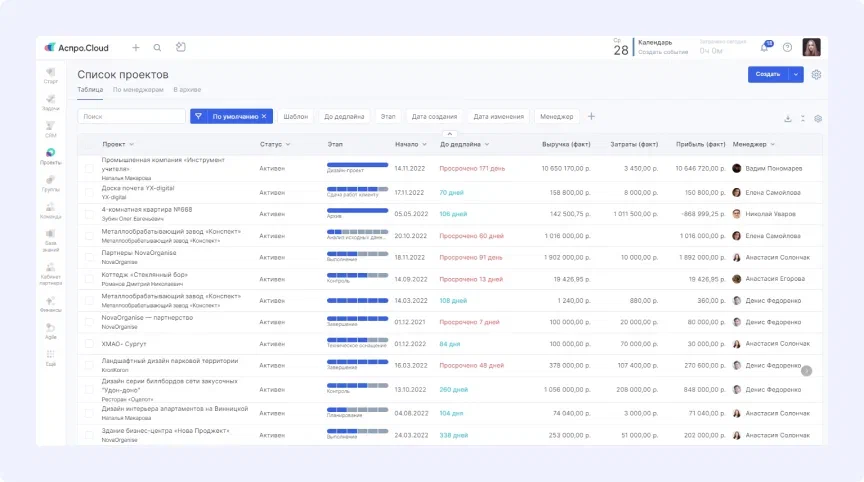Click the collapse rows icon above table

click(803, 118)
